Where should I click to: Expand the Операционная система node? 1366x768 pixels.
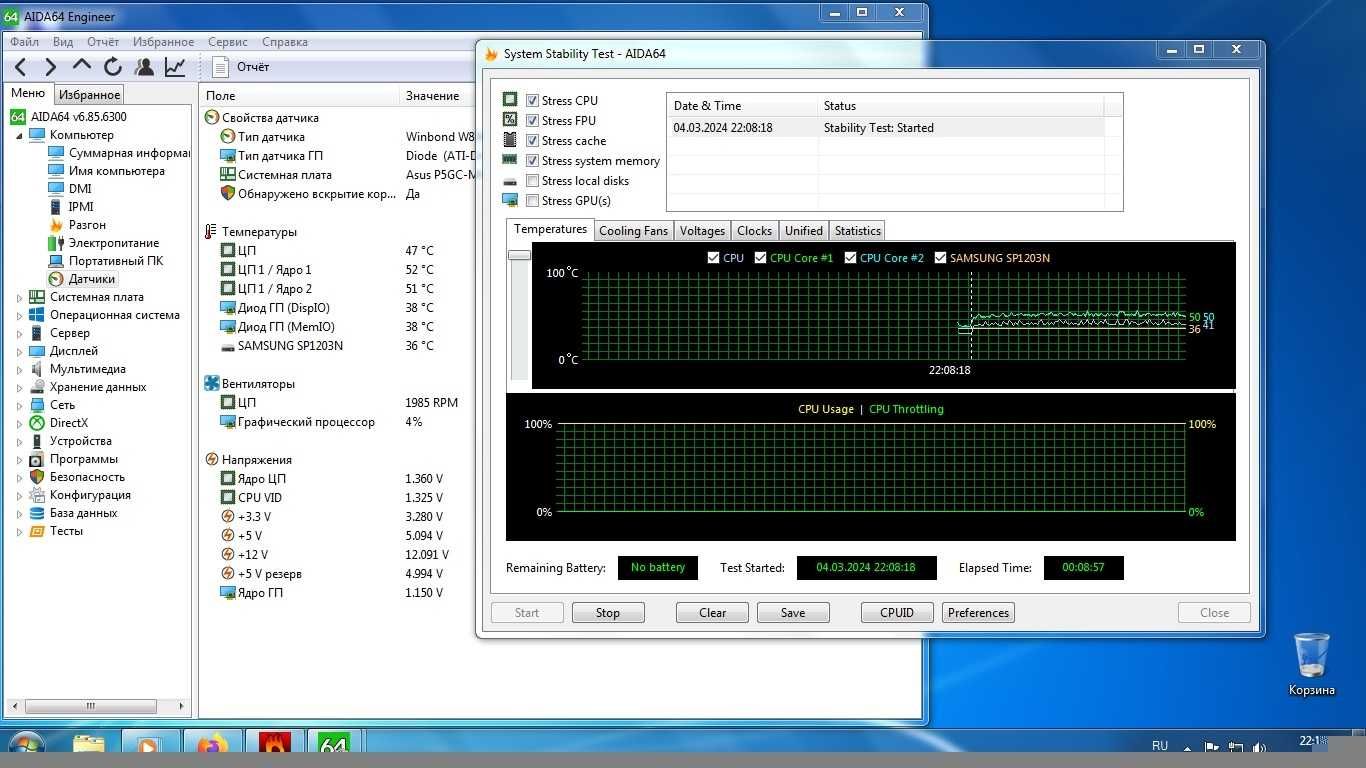point(19,315)
